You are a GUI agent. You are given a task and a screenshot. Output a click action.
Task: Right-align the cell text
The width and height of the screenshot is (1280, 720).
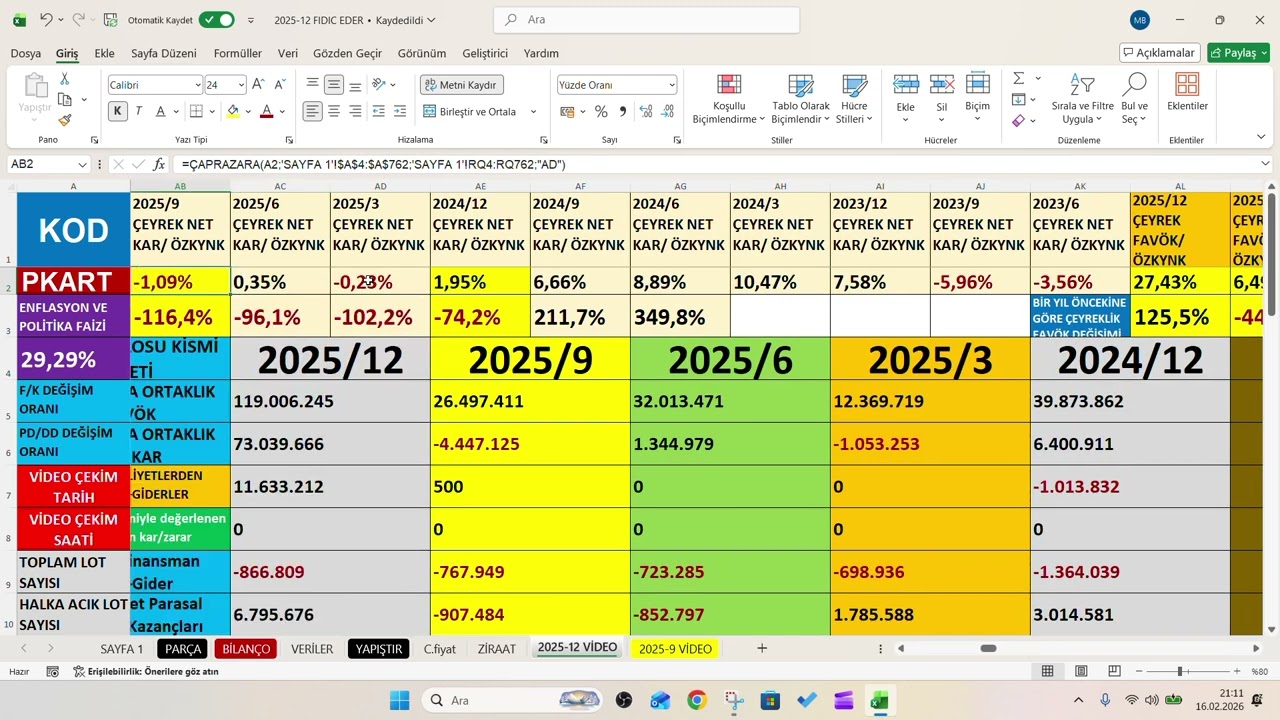point(355,111)
